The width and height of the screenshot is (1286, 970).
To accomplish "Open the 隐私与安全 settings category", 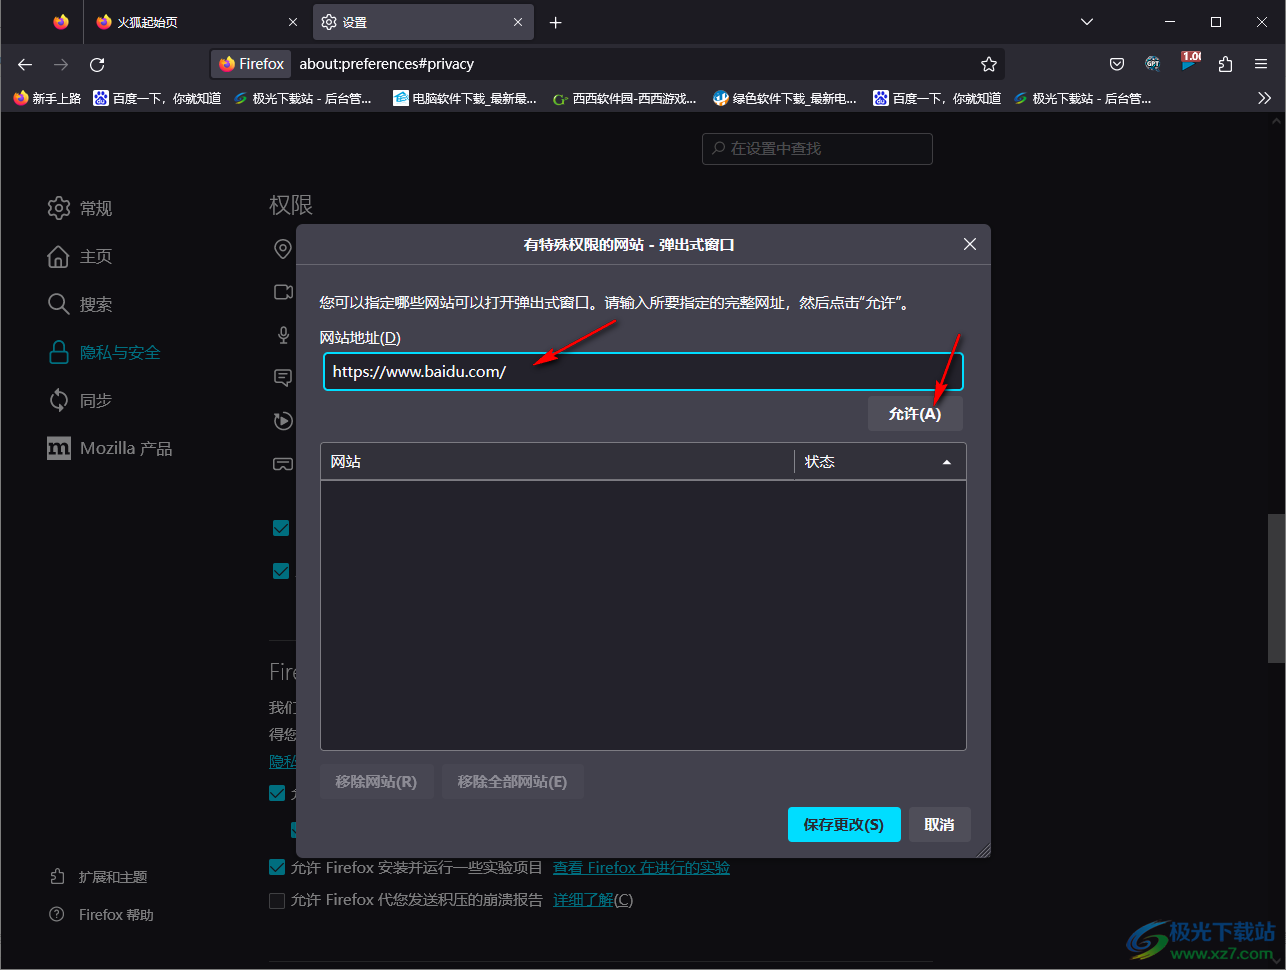I will tap(104, 352).
